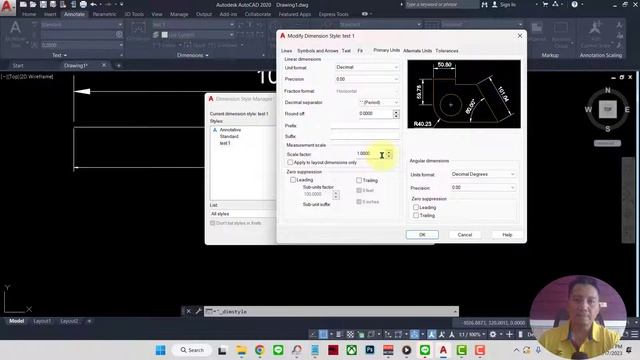The width and height of the screenshot is (640, 360).
Task: Click the Add Current Scale icon in Annotation Scaling
Action: pyautogui.click(x=595, y=28)
